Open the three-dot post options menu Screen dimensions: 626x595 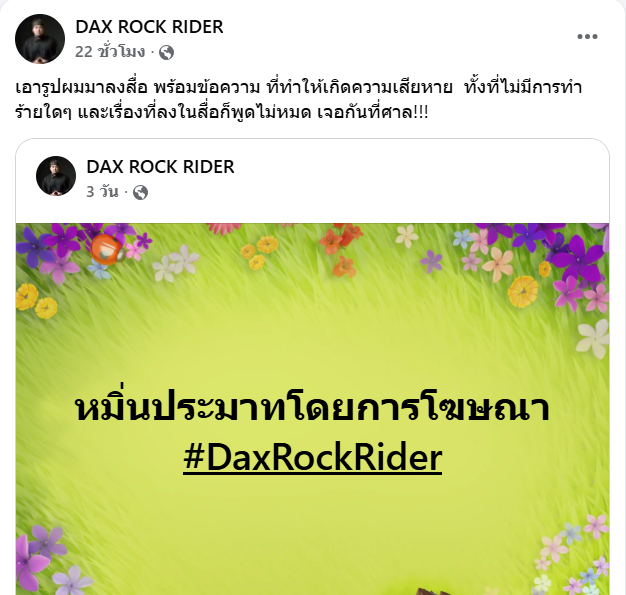tap(587, 37)
